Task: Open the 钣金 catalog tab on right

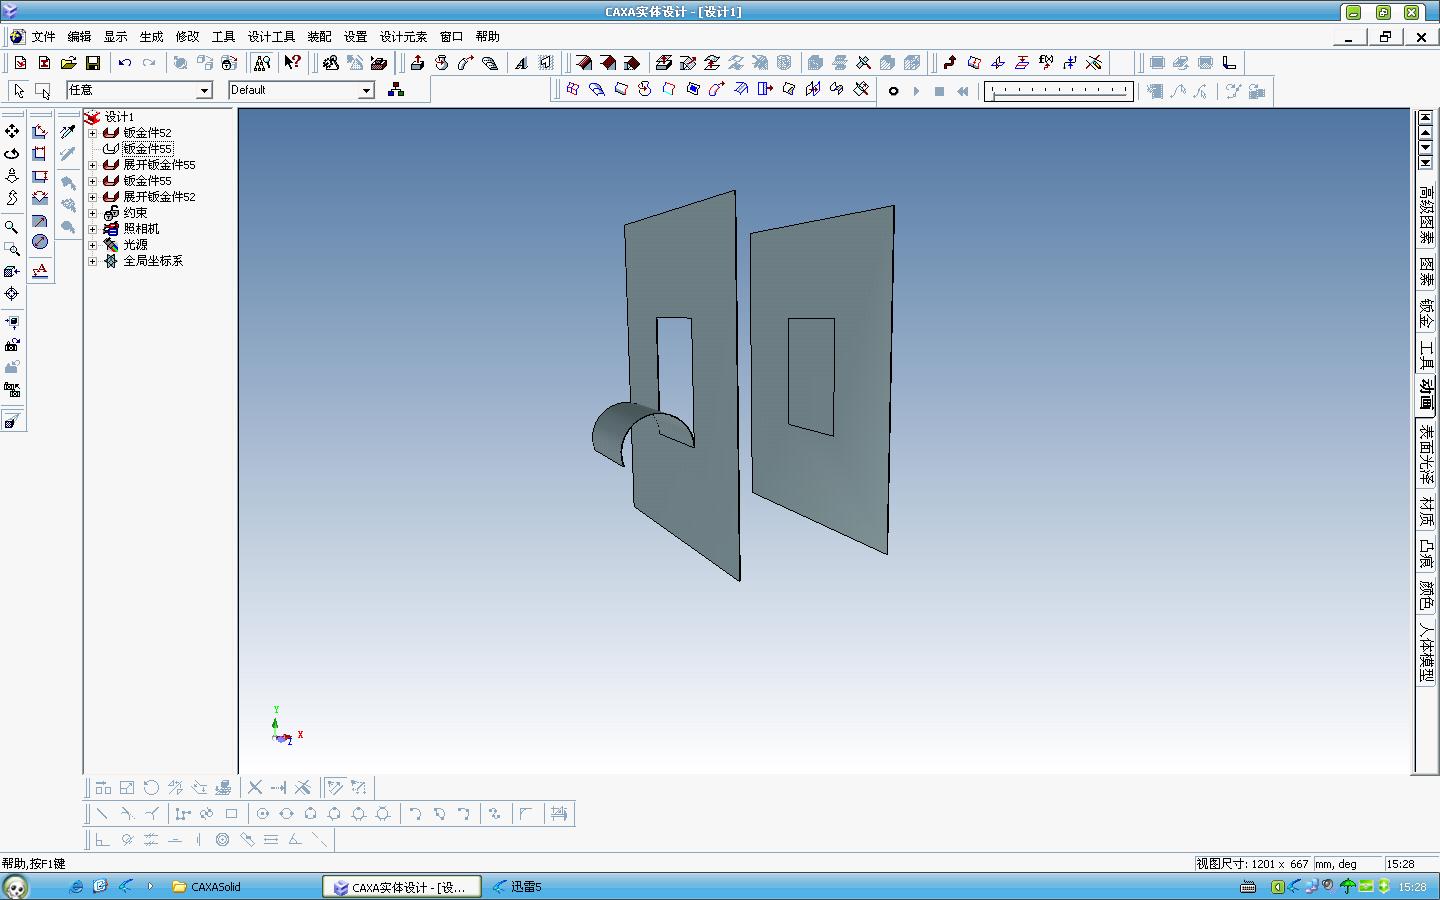Action: click(x=1426, y=314)
